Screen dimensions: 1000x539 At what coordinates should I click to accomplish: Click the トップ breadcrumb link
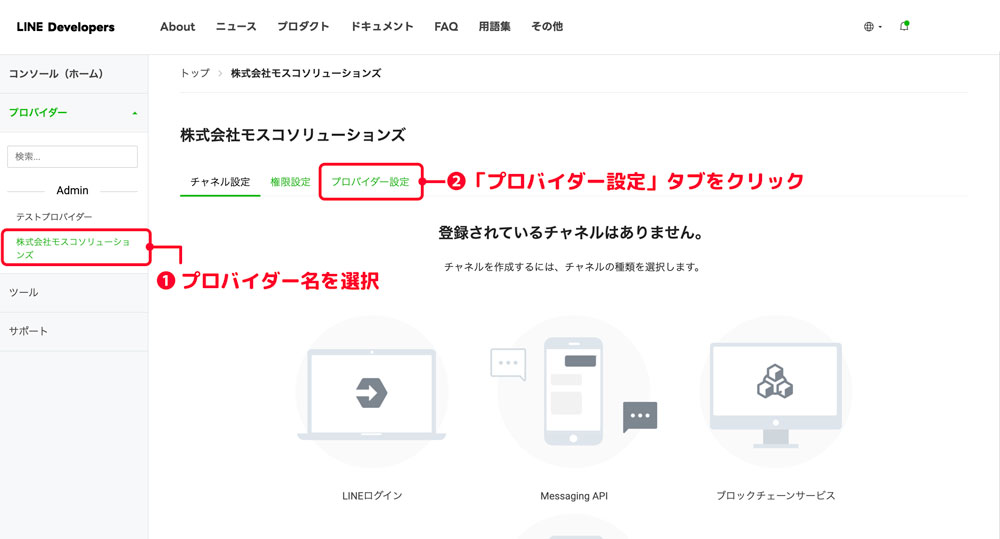195,73
